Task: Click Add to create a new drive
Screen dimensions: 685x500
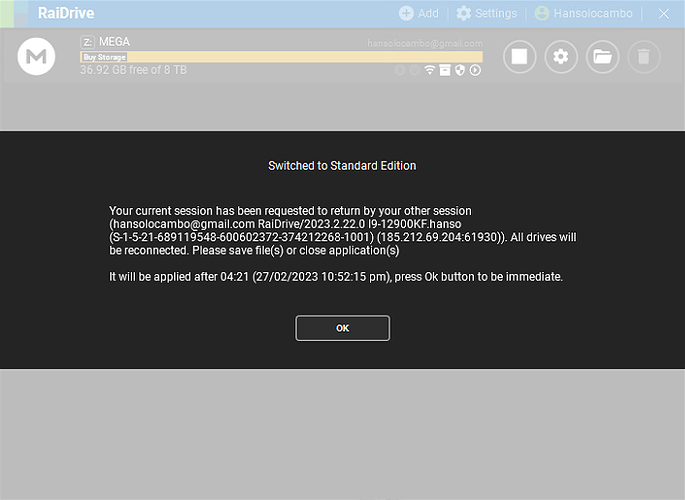Action: coord(419,13)
